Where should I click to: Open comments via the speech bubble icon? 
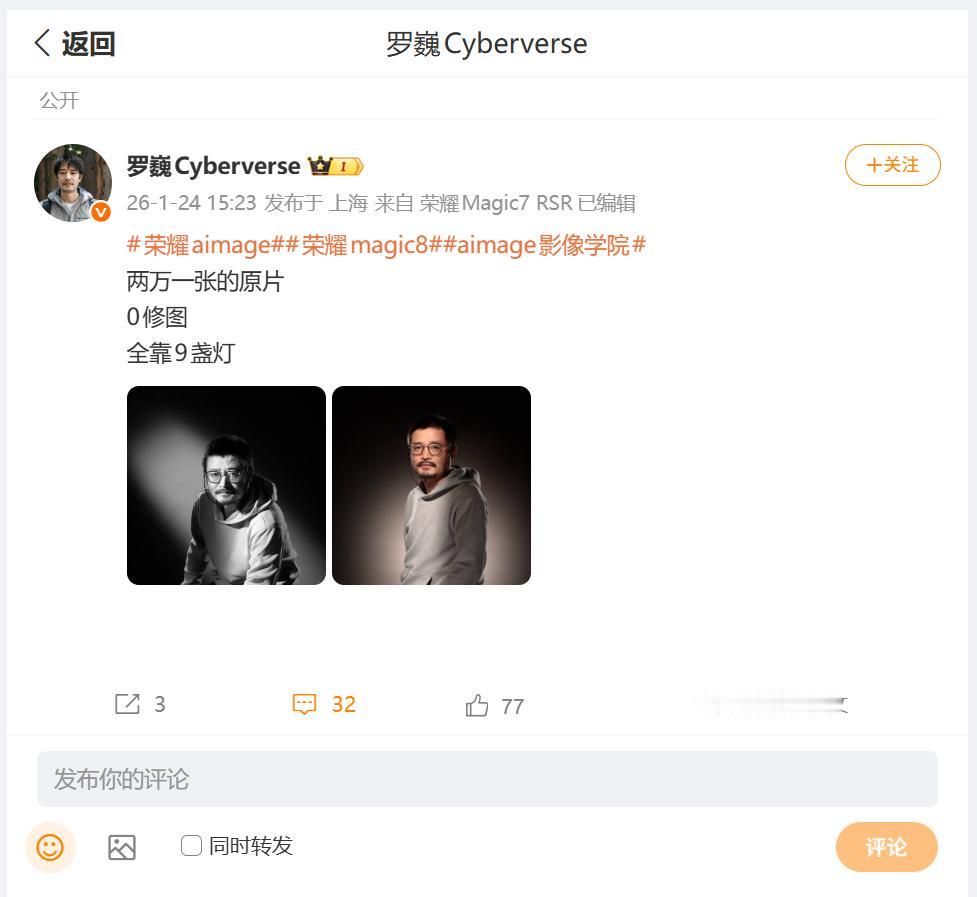coord(305,704)
